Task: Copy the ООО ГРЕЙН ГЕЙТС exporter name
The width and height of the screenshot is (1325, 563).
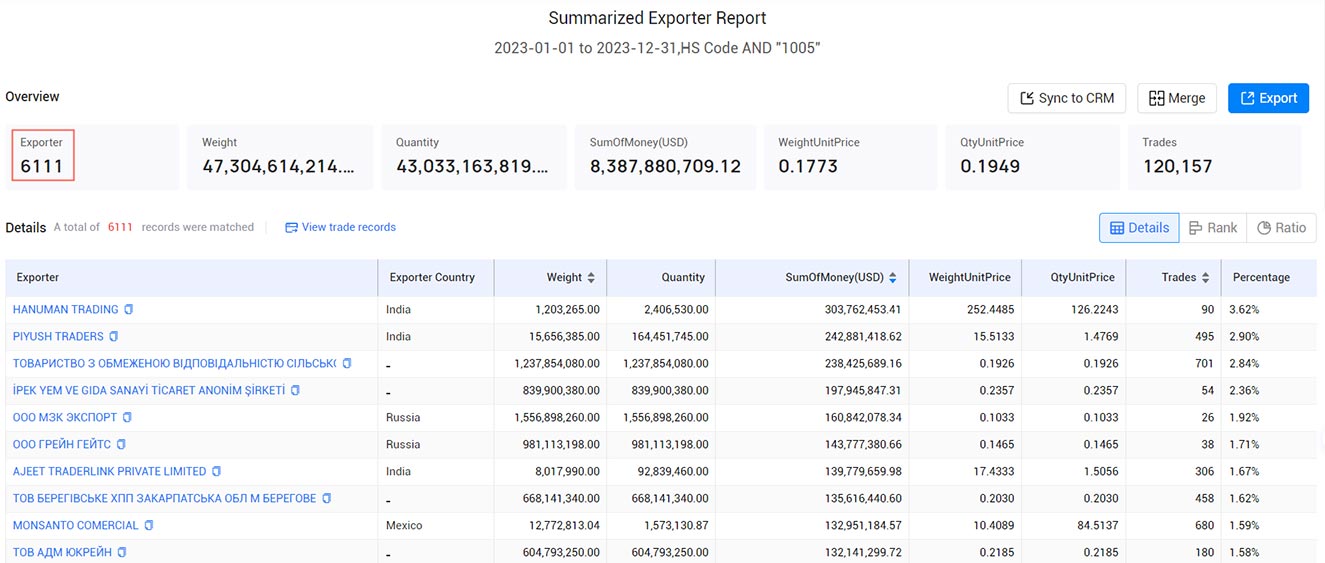Action: pyautogui.click(x=121, y=445)
